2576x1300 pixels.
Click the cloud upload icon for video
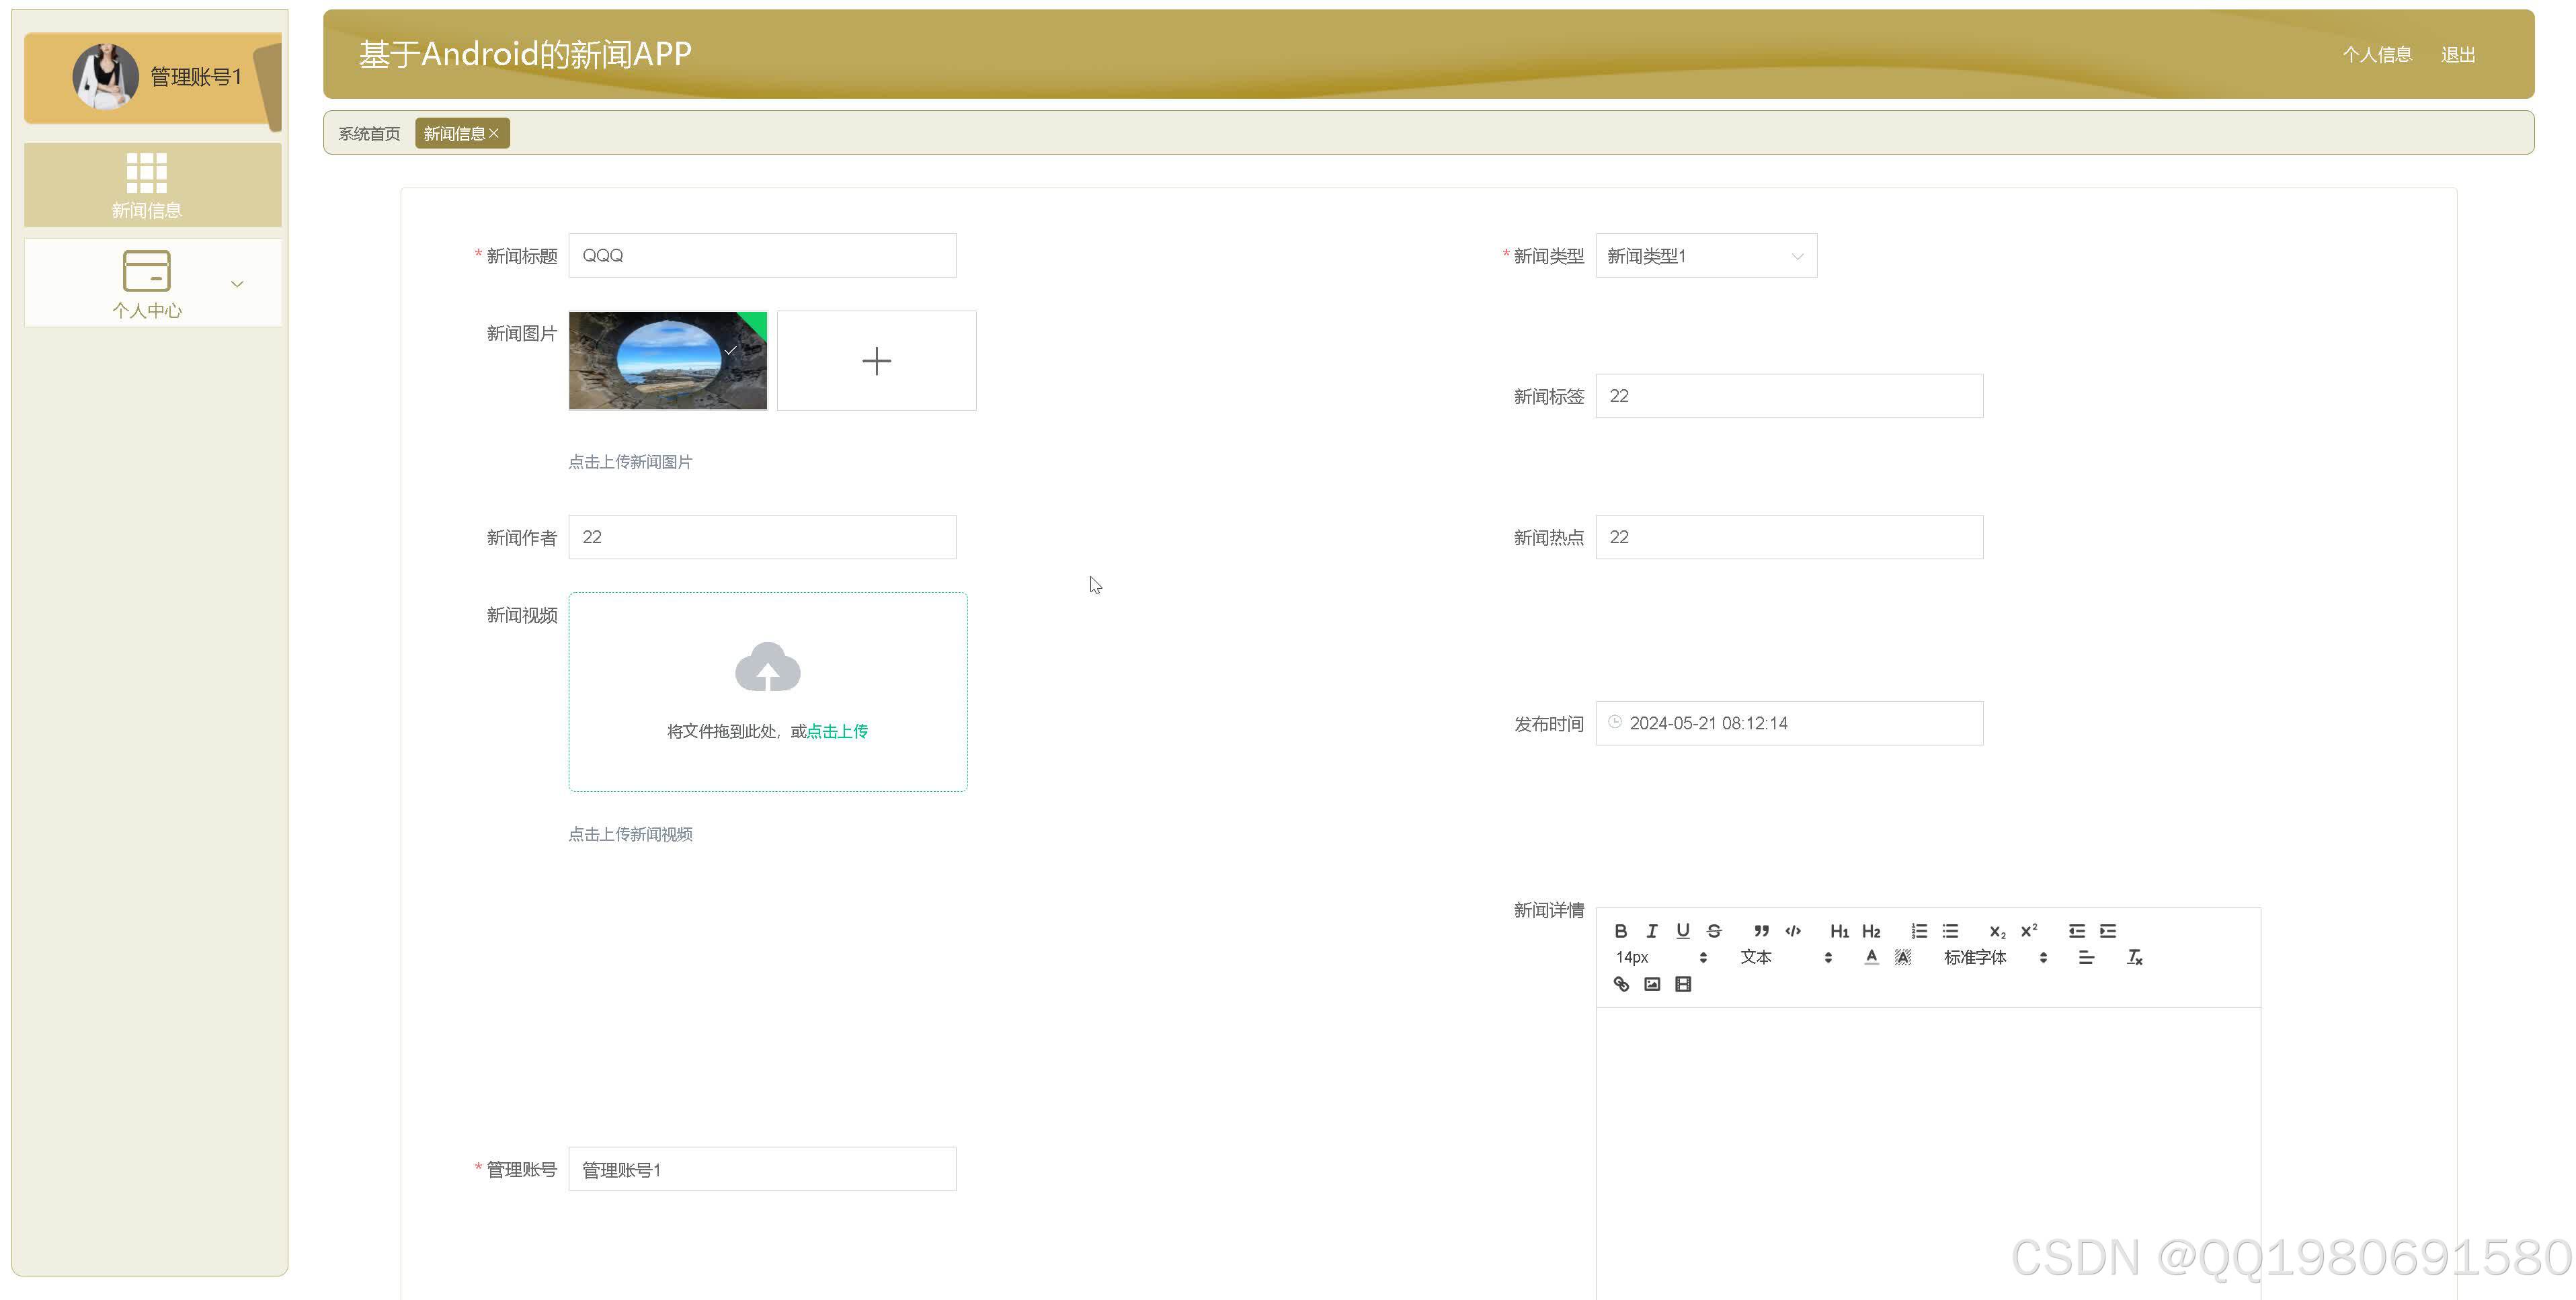click(768, 667)
